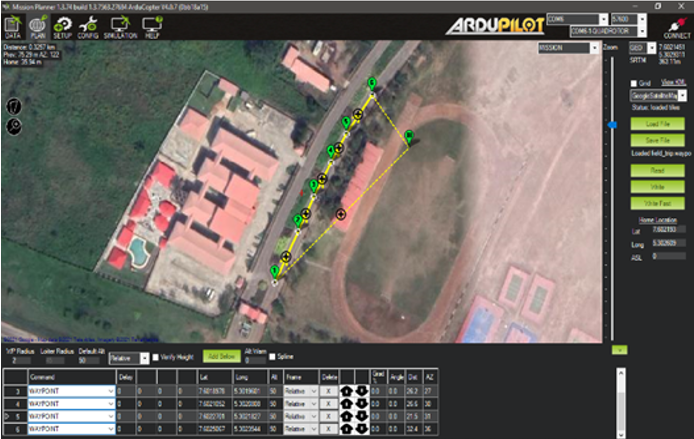Switch to the DATA screen
Image resolution: width=694 pixels, height=439 pixels.
point(13,27)
